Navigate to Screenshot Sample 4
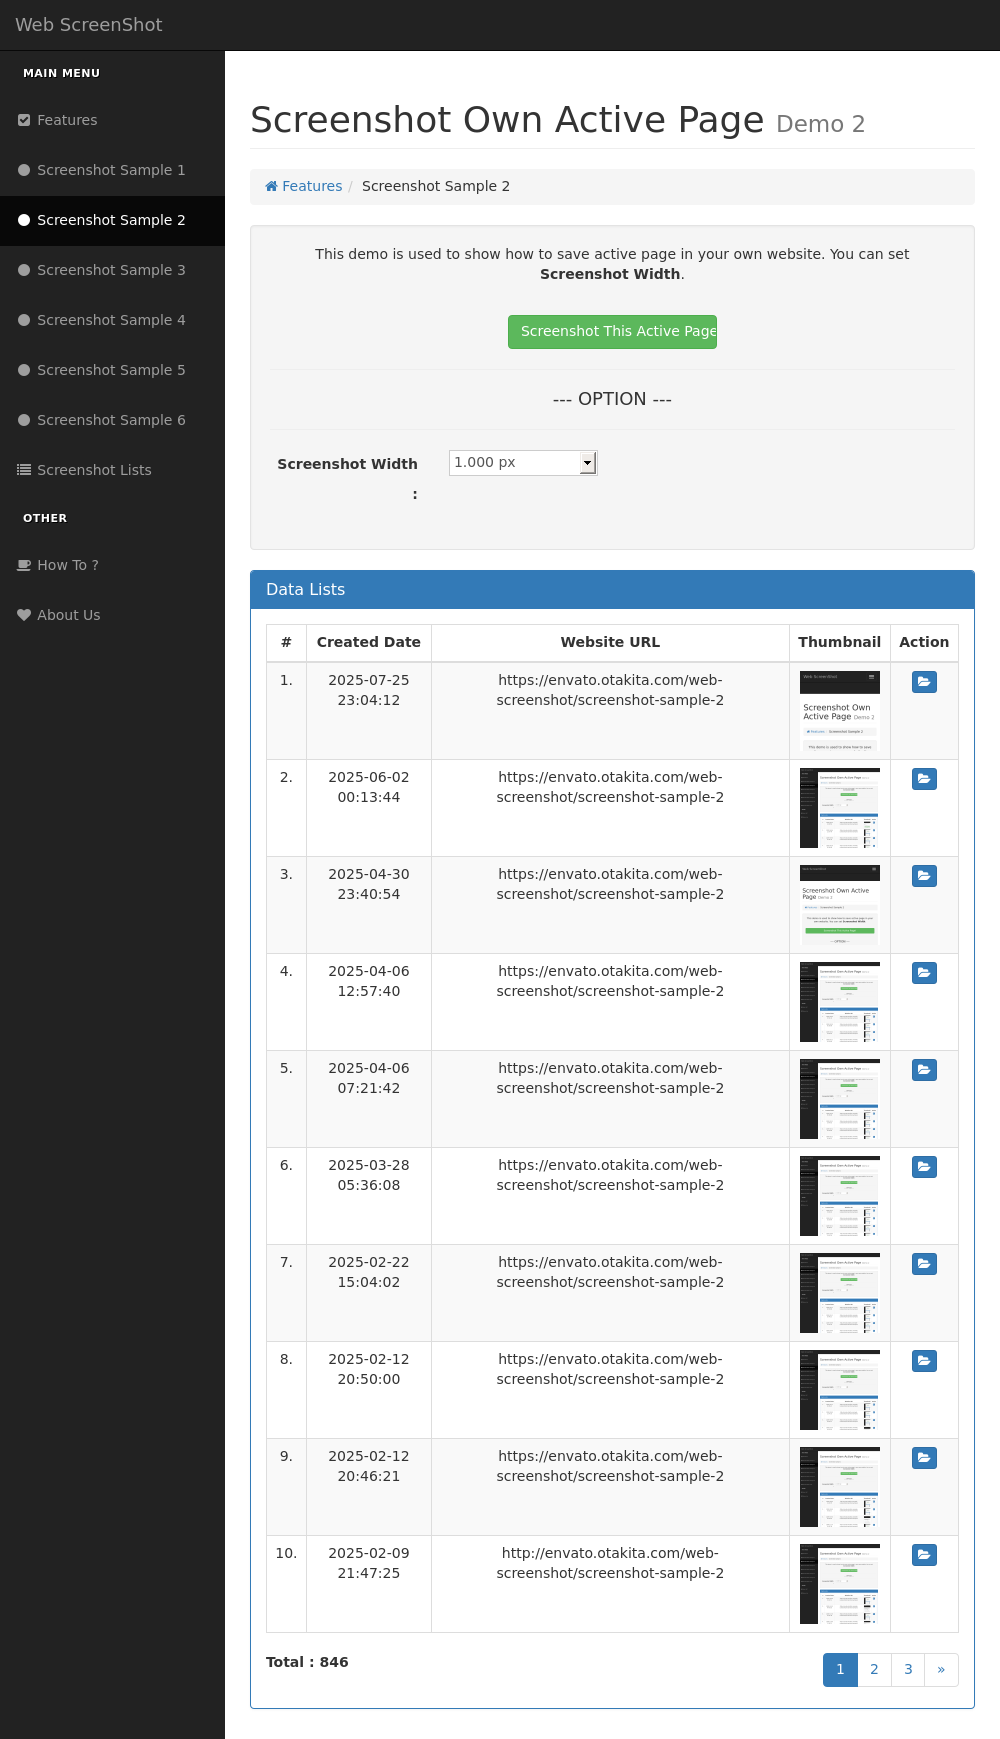 112,320
